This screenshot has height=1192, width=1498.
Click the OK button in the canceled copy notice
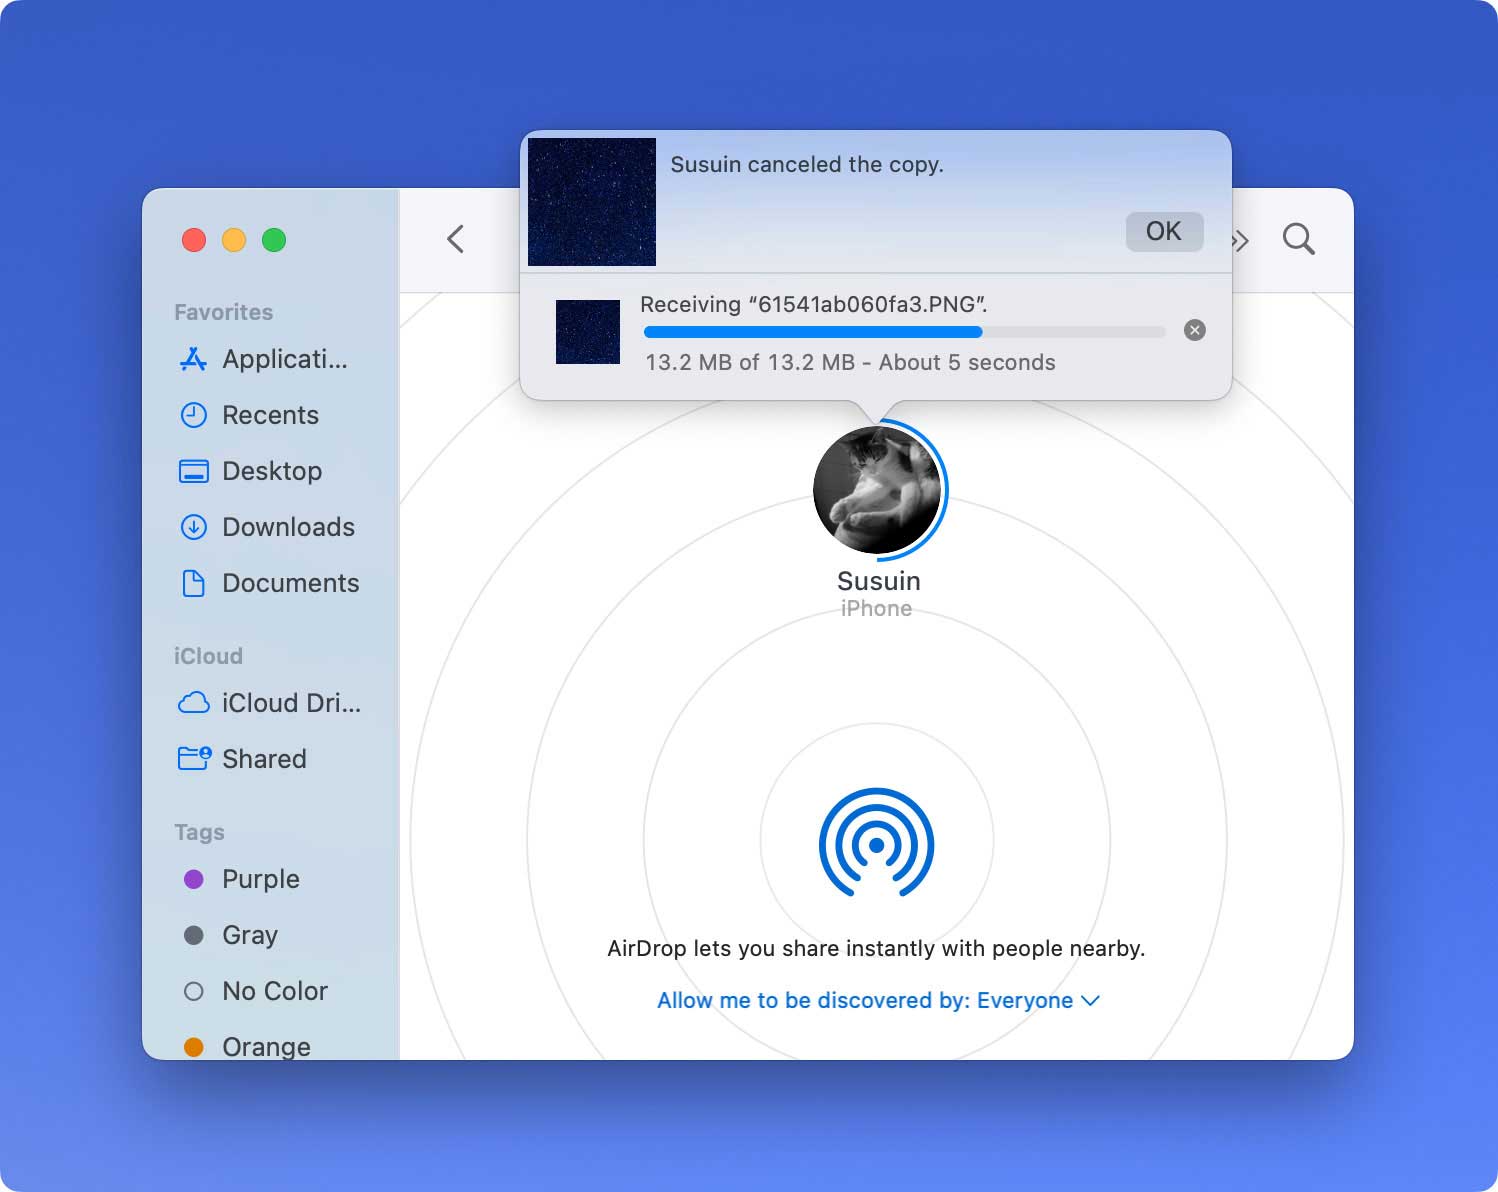[1164, 231]
